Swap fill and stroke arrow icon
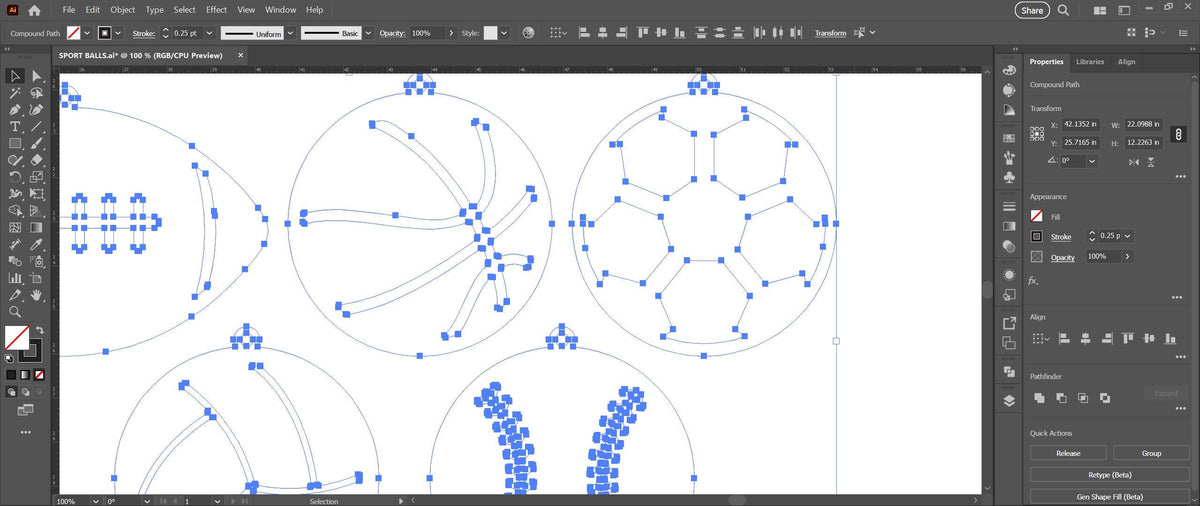Screen dimensions: 1200x506 [x=40, y=330]
